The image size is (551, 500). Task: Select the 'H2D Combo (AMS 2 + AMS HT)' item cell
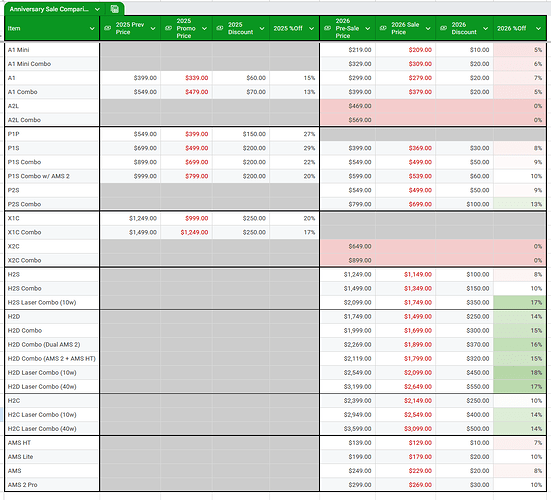pos(52,359)
